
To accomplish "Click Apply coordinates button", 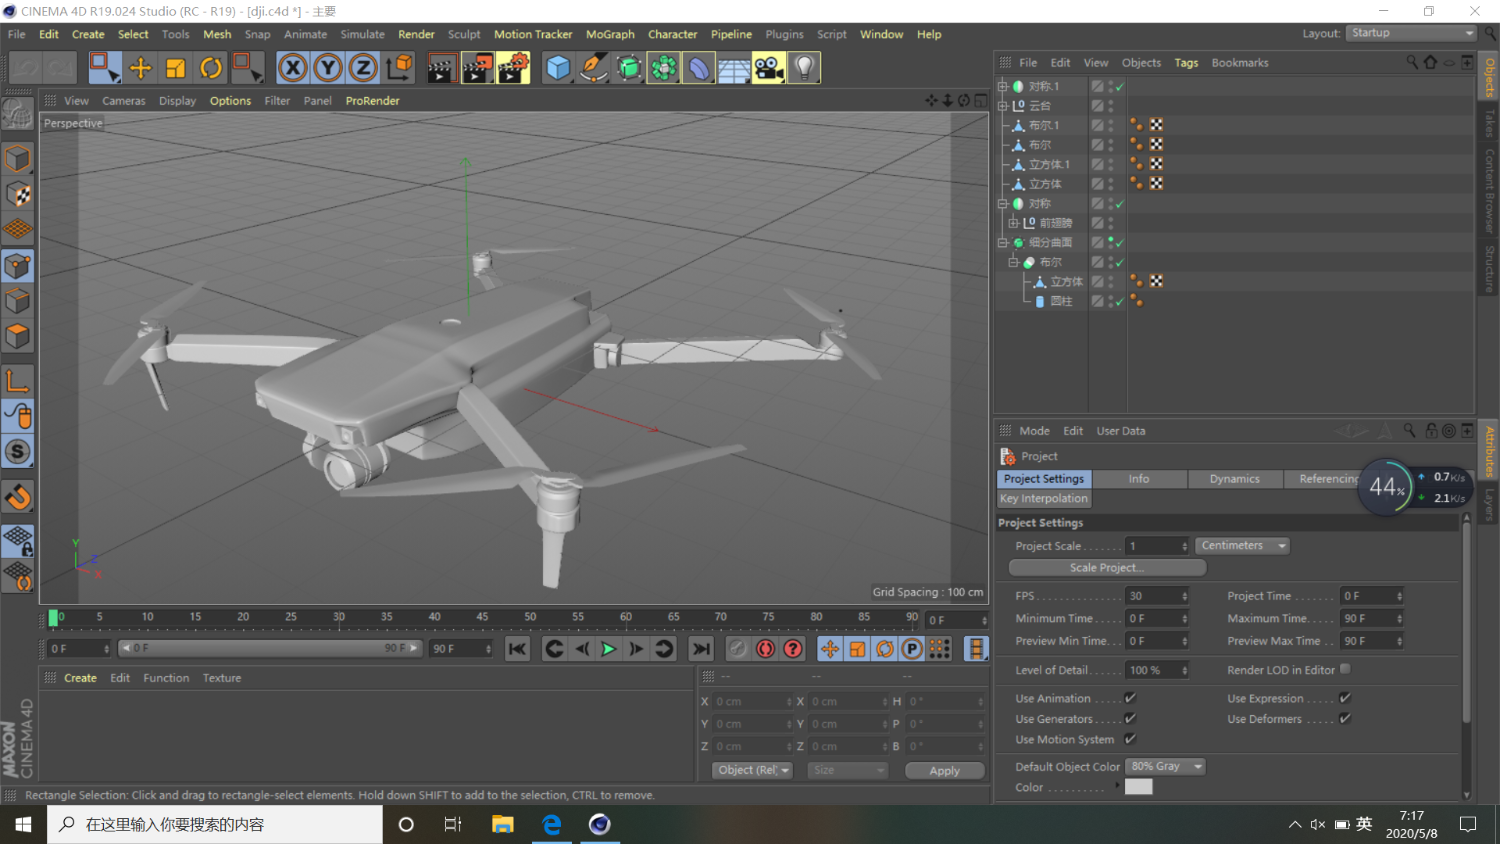I will point(944,771).
